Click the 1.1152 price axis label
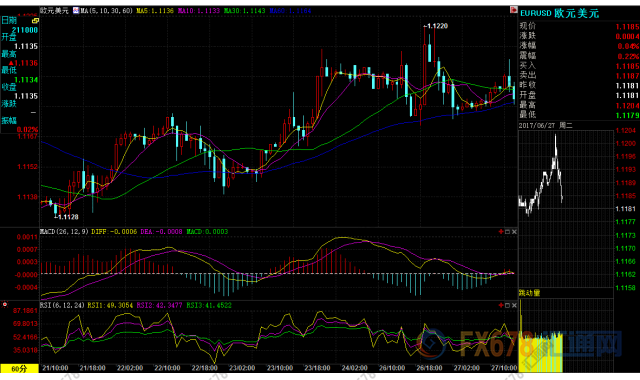Image resolution: width=640 pixels, height=380 pixels. coord(27,167)
